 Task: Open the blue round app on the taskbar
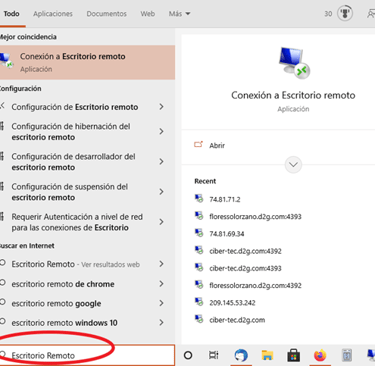pyautogui.click(x=241, y=356)
